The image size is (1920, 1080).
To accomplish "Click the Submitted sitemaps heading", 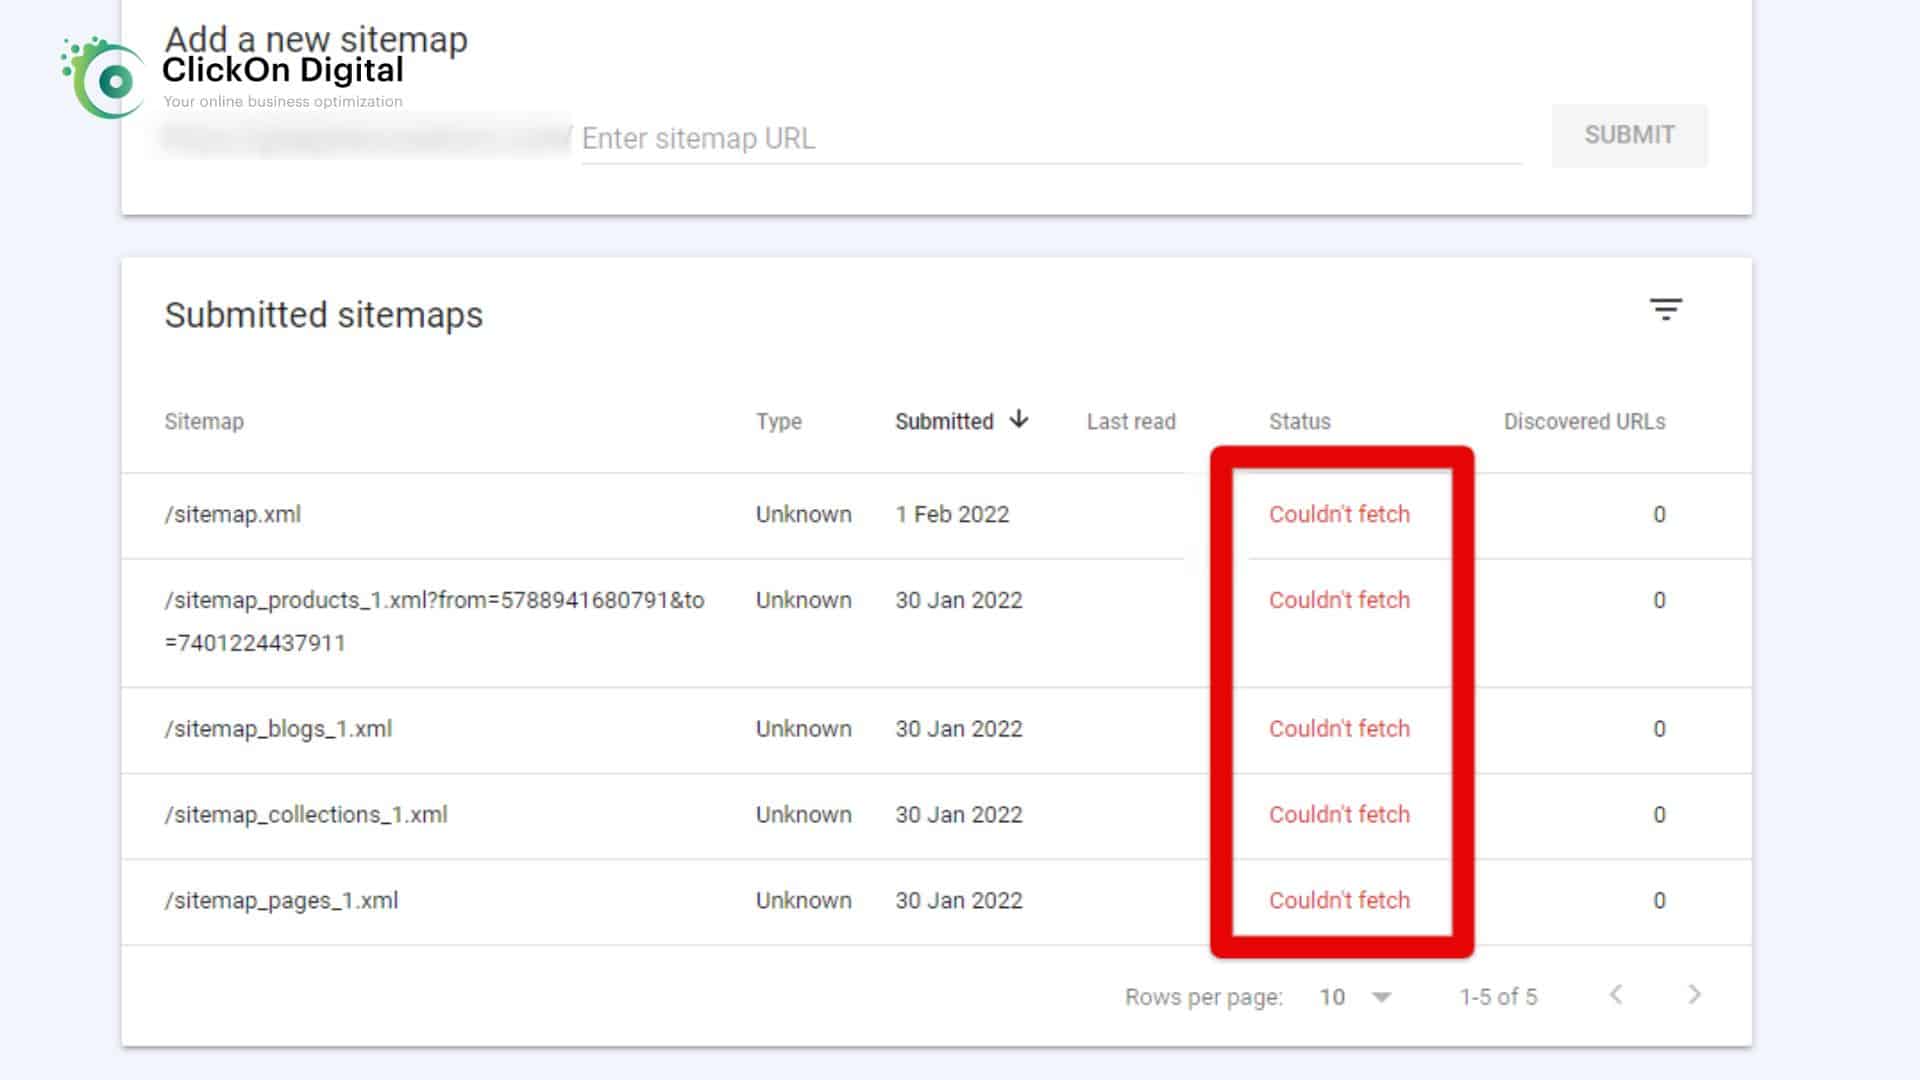I will click(x=324, y=315).
